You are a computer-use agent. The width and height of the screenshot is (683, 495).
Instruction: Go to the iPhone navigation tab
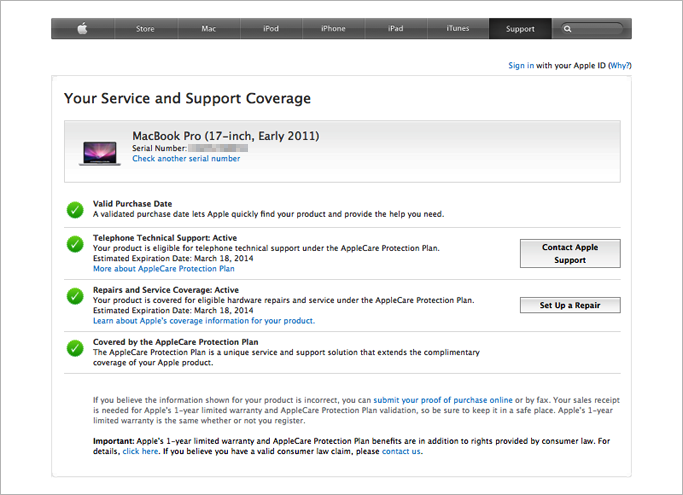click(333, 29)
